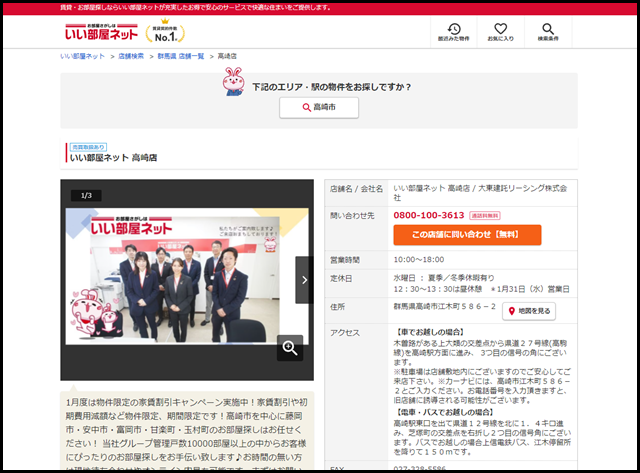The image size is (640, 473).
Task: Click the いい部屋ネット 高崎店 heading
Action: click(x=113, y=158)
